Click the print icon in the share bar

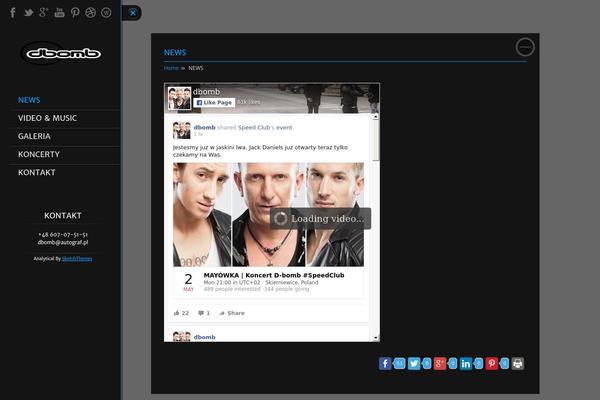(x=518, y=363)
